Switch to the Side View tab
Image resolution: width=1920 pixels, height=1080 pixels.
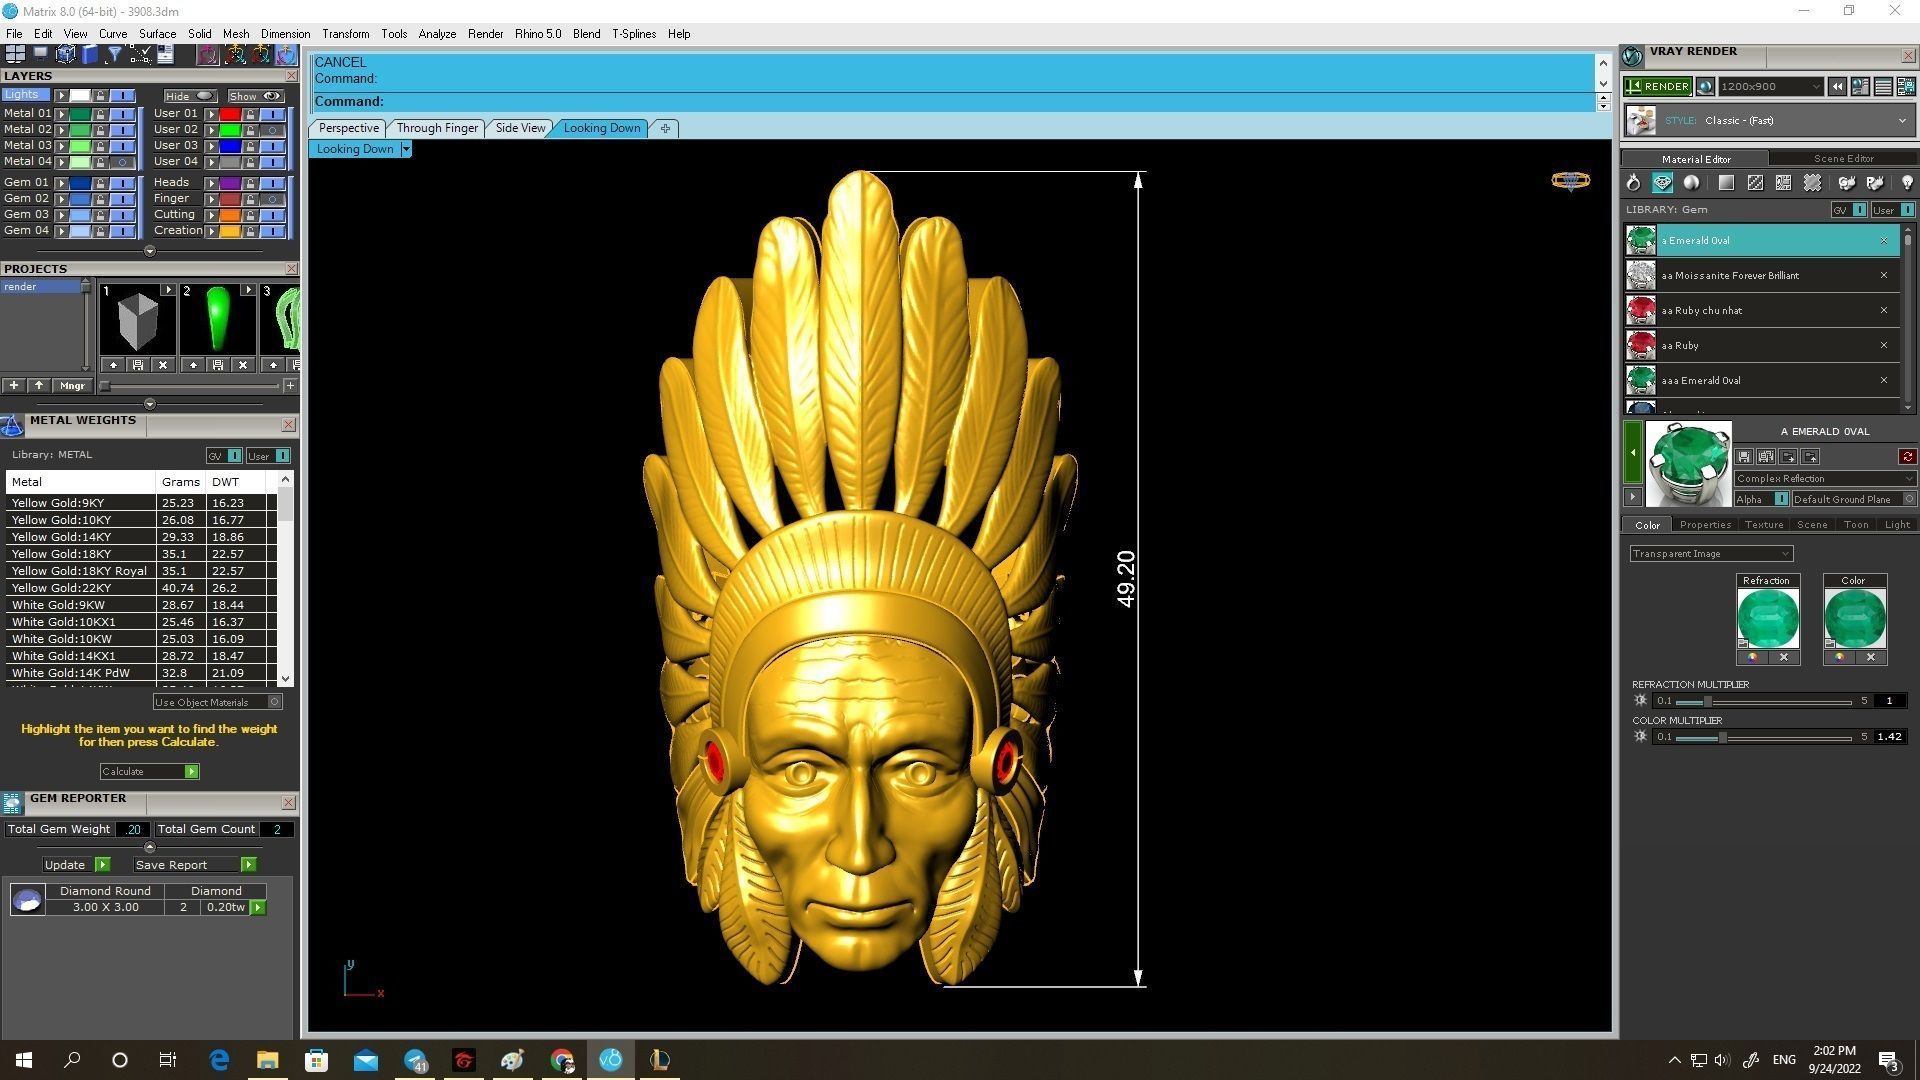point(520,128)
